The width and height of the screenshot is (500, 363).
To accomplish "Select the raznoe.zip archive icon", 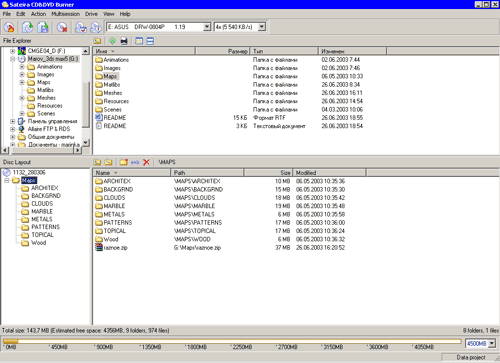I will (x=99, y=247).
